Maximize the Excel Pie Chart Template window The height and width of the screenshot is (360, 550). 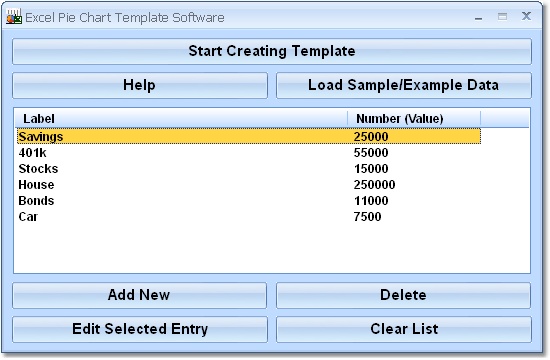point(502,16)
